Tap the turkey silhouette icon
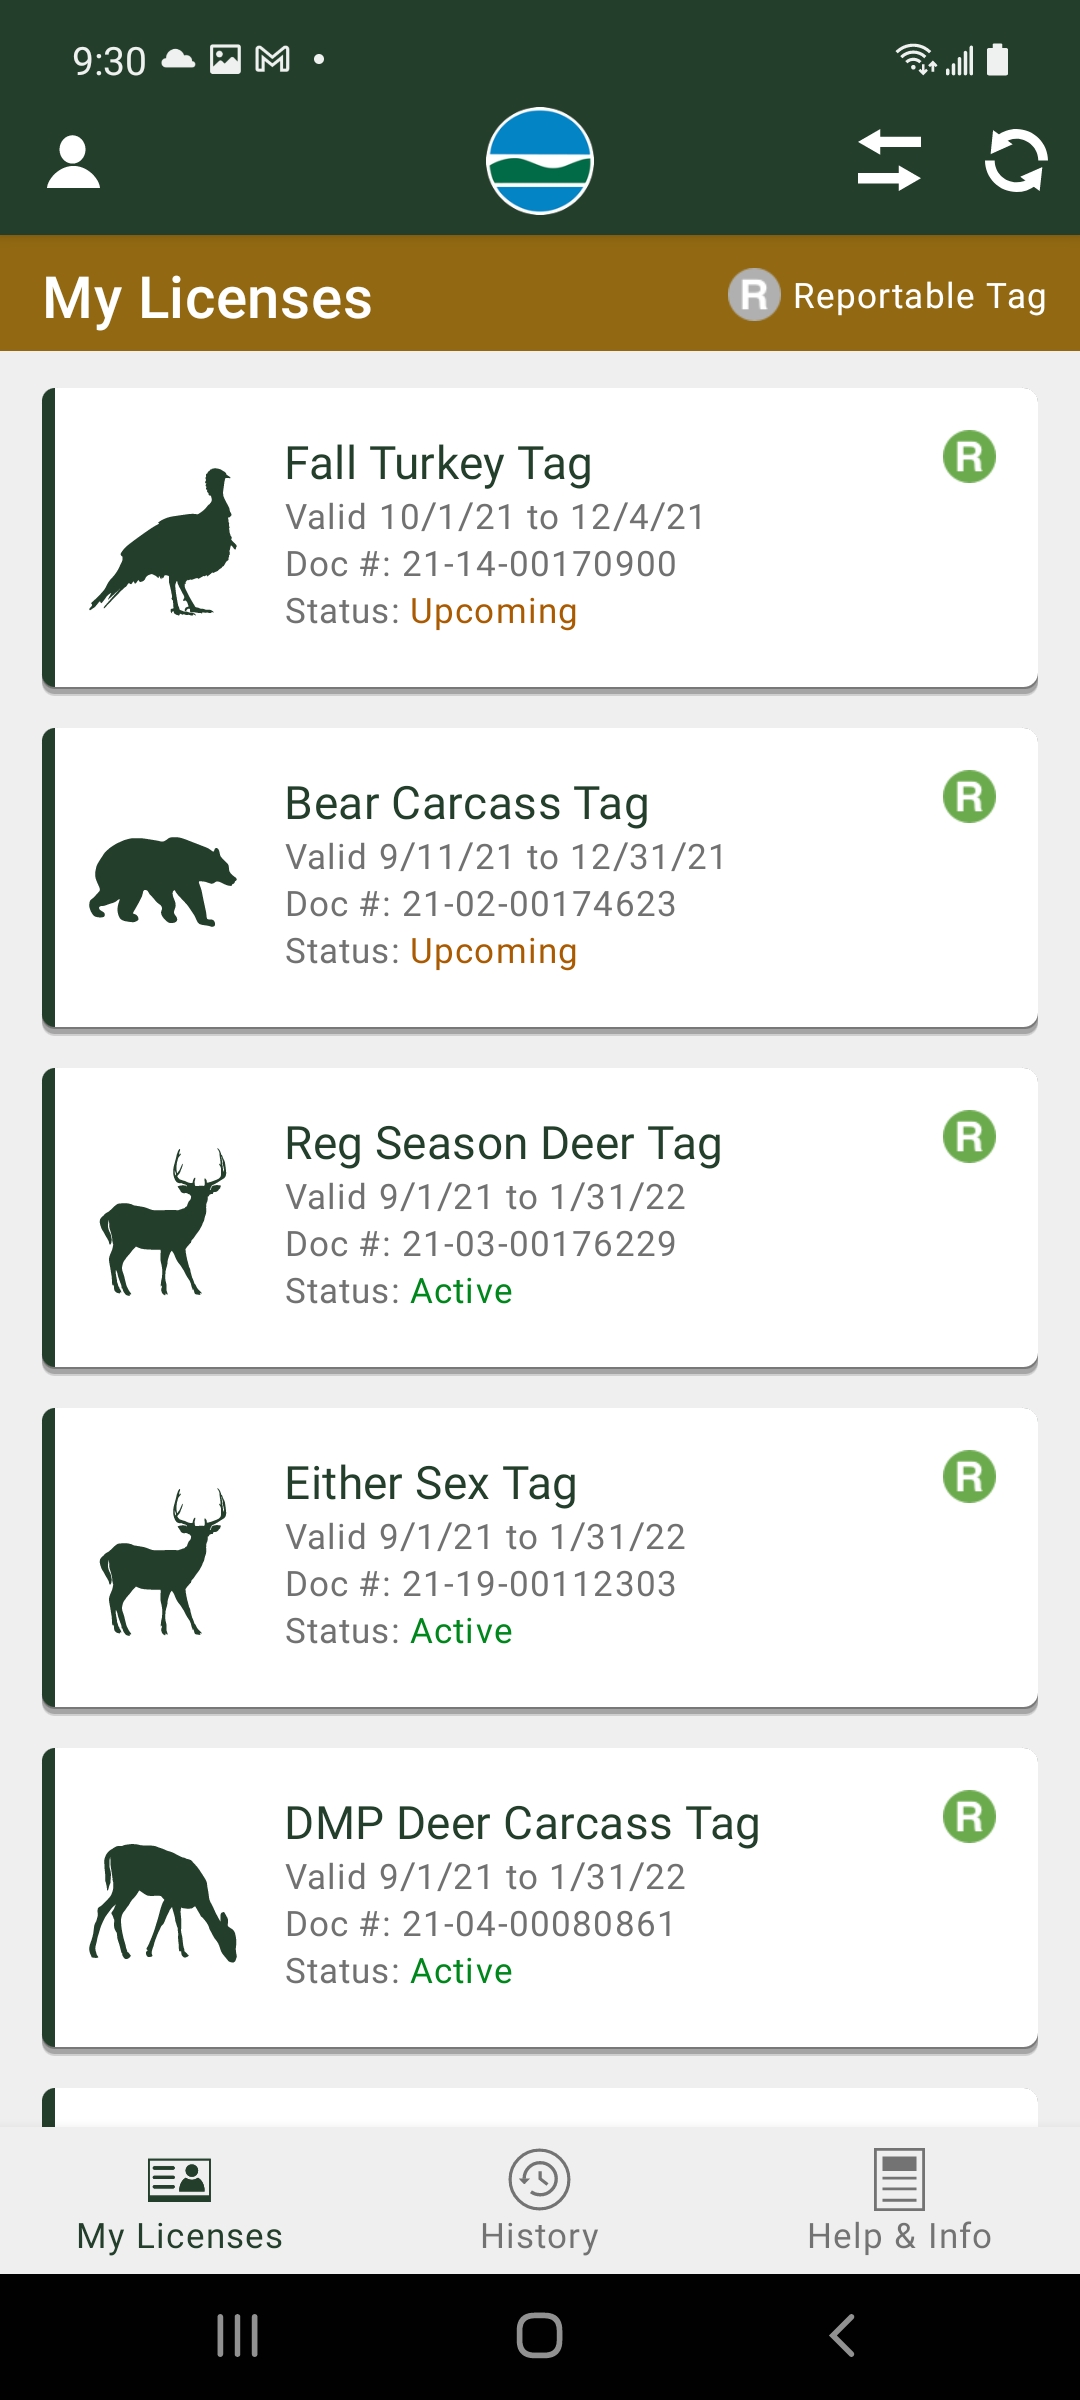The width and height of the screenshot is (1080, 2400). click(x=163, y=541)
